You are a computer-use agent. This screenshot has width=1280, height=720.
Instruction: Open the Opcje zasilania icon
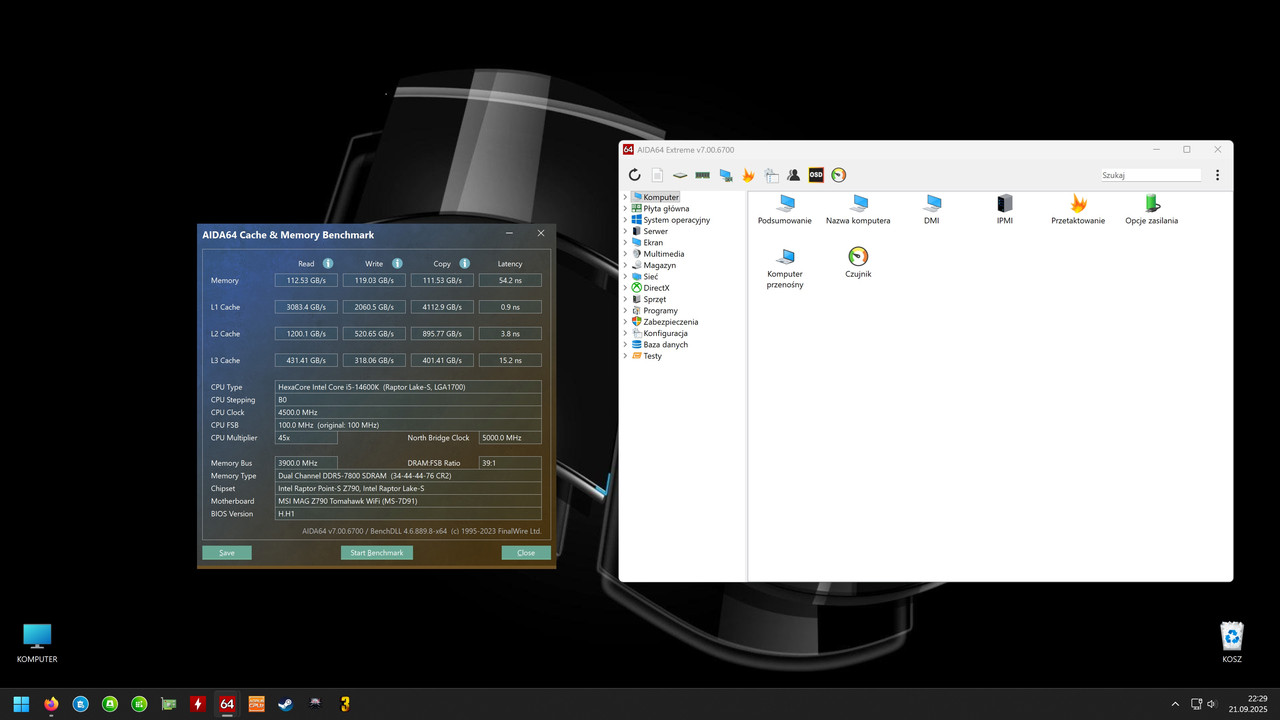[1151, 209]
